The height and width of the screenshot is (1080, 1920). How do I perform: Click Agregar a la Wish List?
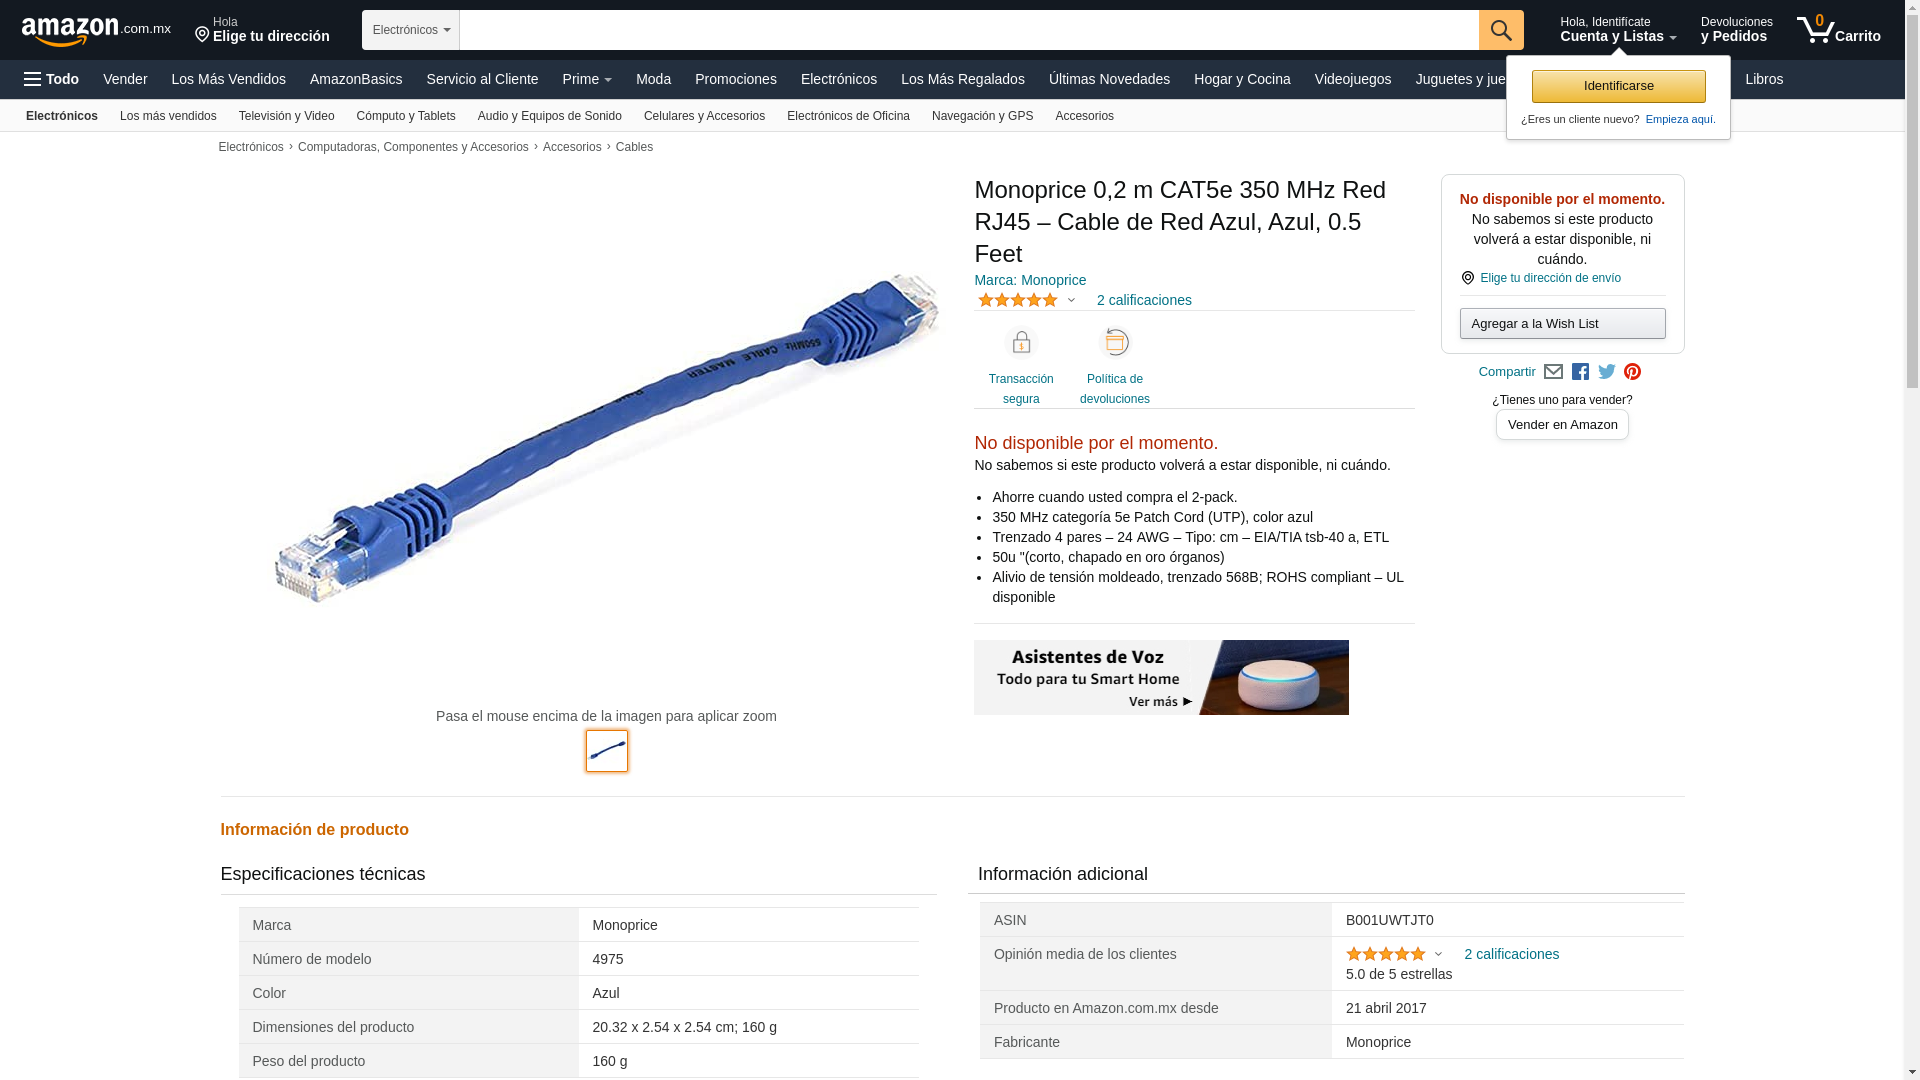click(x=1562, y=324)
